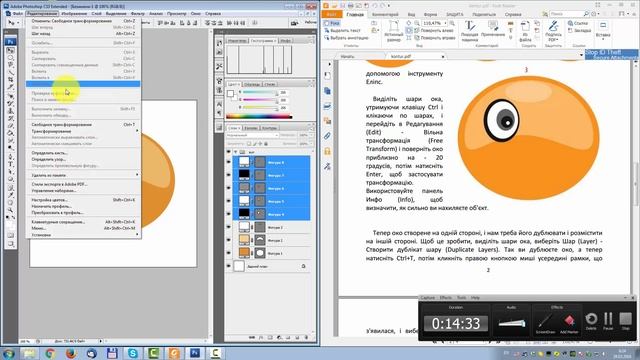Open the Удалить из памяти submenu
The height and width of the screenshot is (360, 640).
pos(84,175)
